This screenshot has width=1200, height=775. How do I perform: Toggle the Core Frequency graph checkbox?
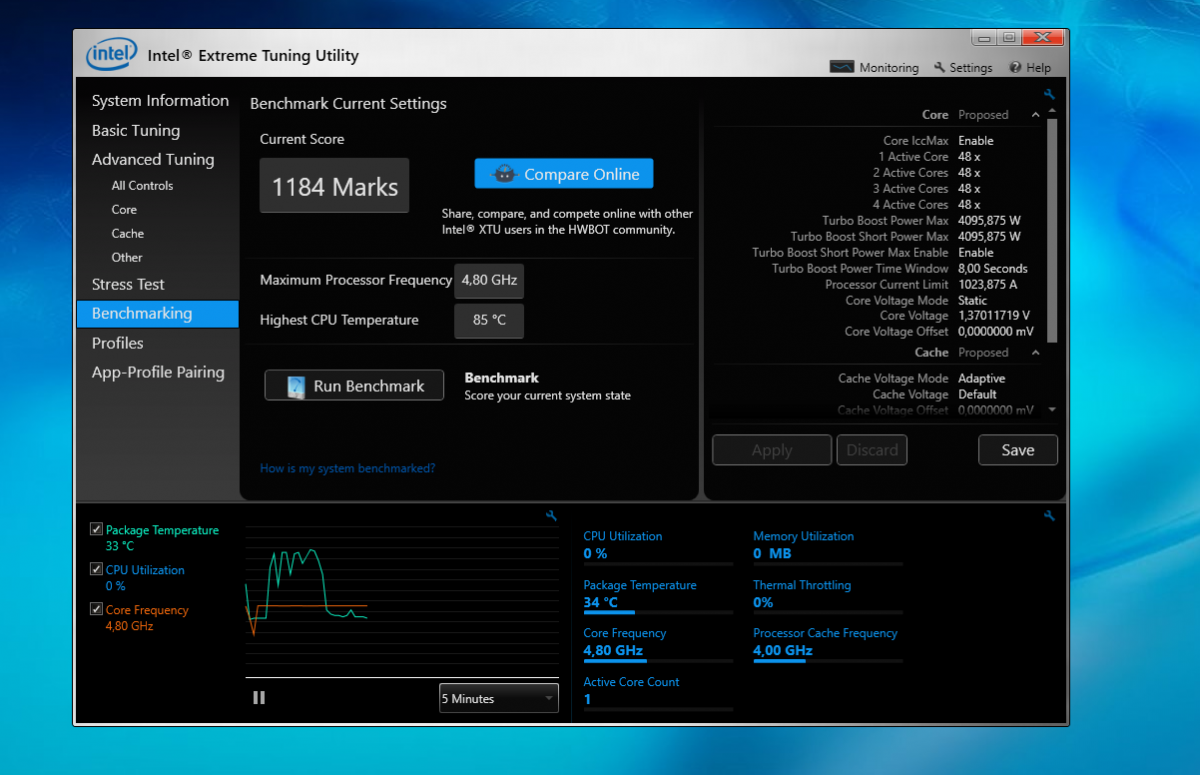[x=96, y=609]
